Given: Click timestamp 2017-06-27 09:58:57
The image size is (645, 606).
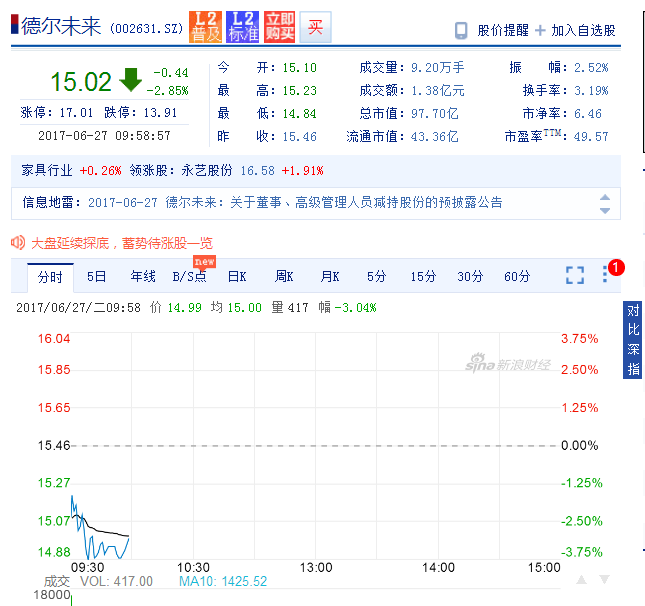Looking at the screenshot, I should (104, 136).
